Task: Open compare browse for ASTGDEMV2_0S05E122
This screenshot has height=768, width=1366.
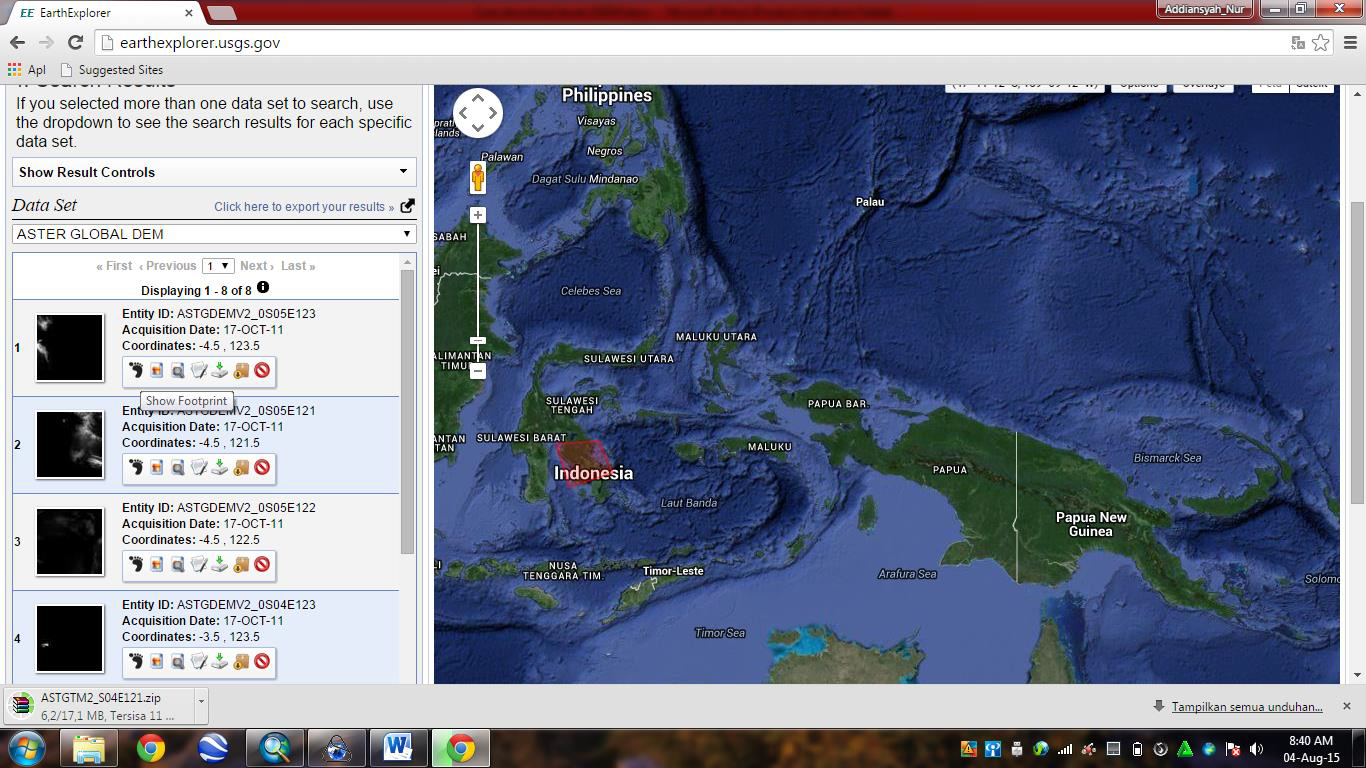Action: tap(178, 565)
